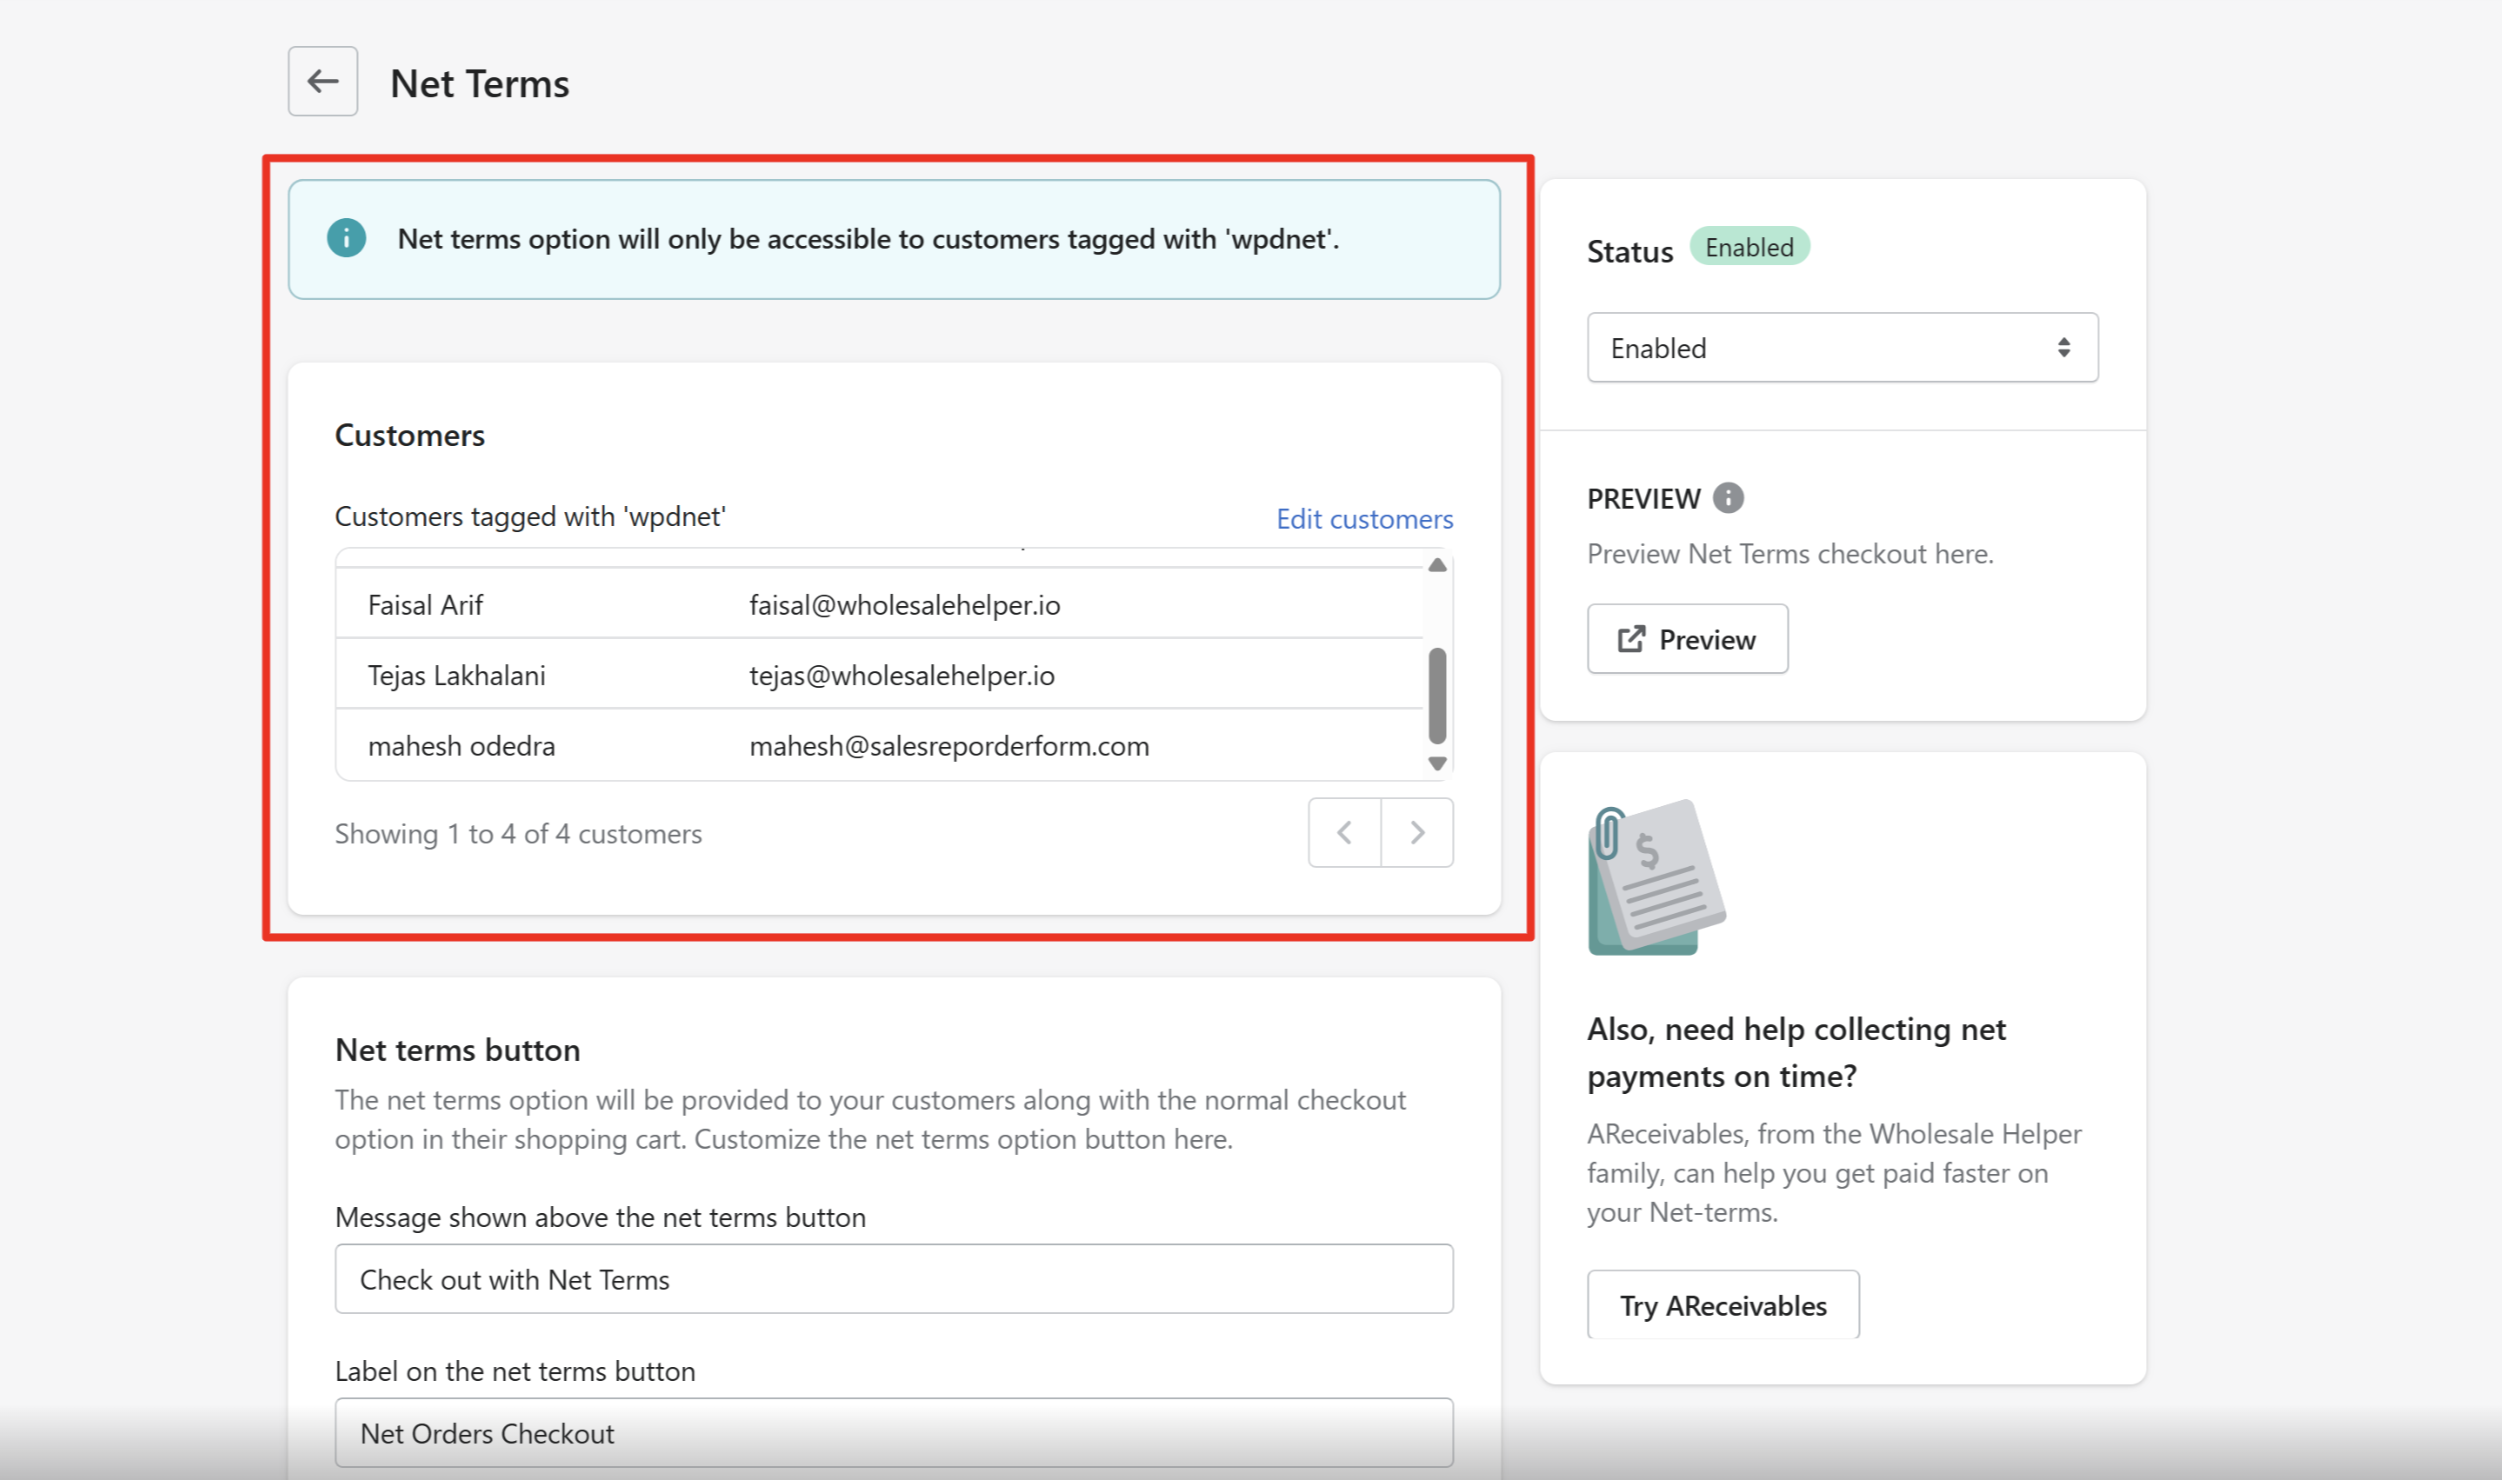Select the Tejas Lakhalani customer row
The width and height of the screenshot is (2502, 1480).
[x=456, y=675]
